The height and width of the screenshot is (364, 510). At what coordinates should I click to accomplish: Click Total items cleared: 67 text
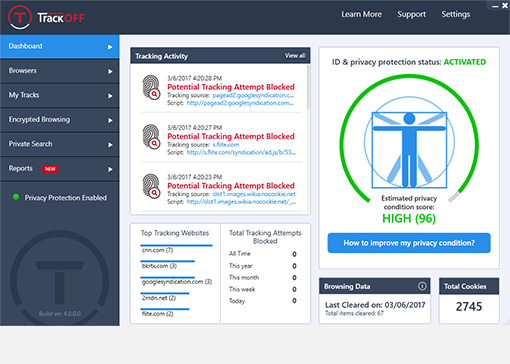pos(354,313)
